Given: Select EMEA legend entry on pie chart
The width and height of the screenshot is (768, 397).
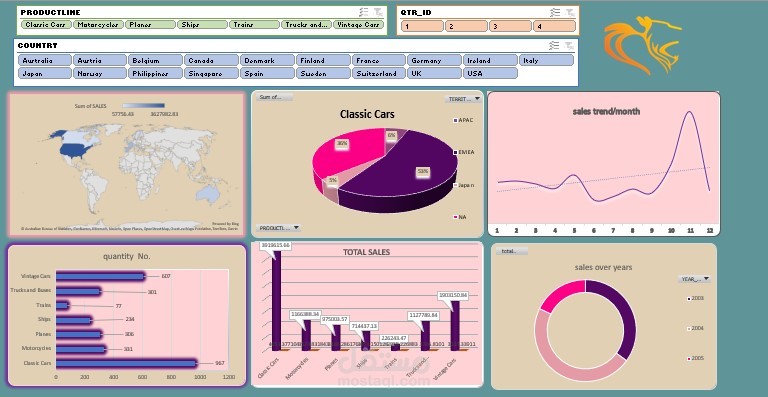Looking at the screenshot, I should (464, 152).
